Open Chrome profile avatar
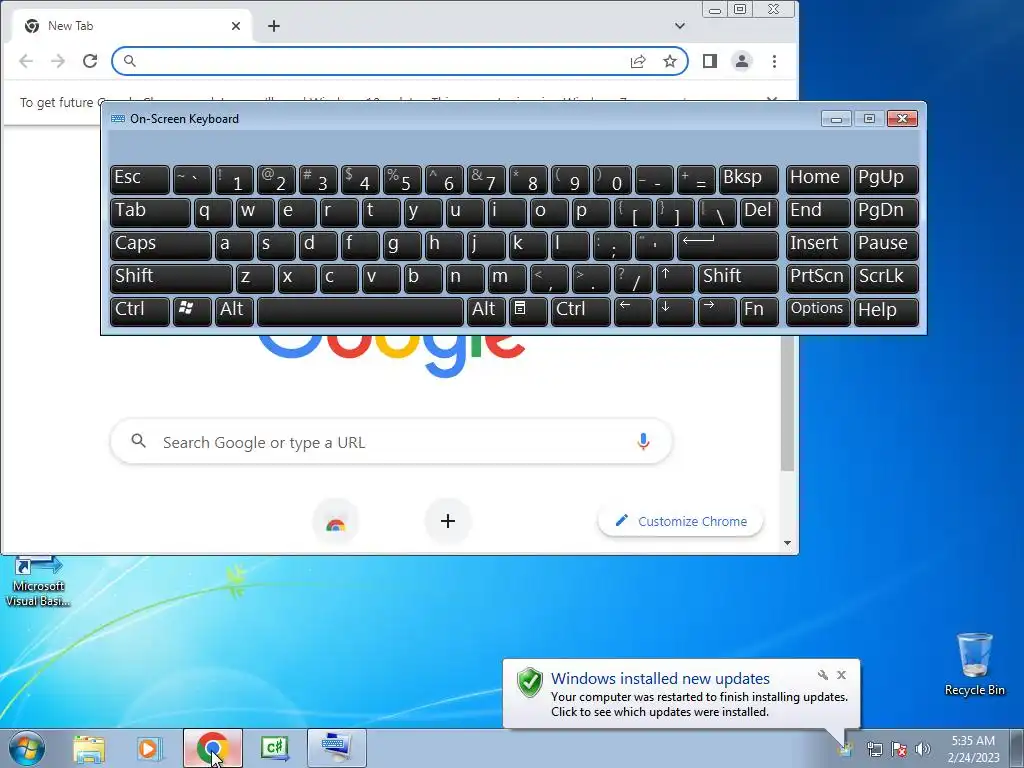This screenshot has width=1024, height=768. 742,61
